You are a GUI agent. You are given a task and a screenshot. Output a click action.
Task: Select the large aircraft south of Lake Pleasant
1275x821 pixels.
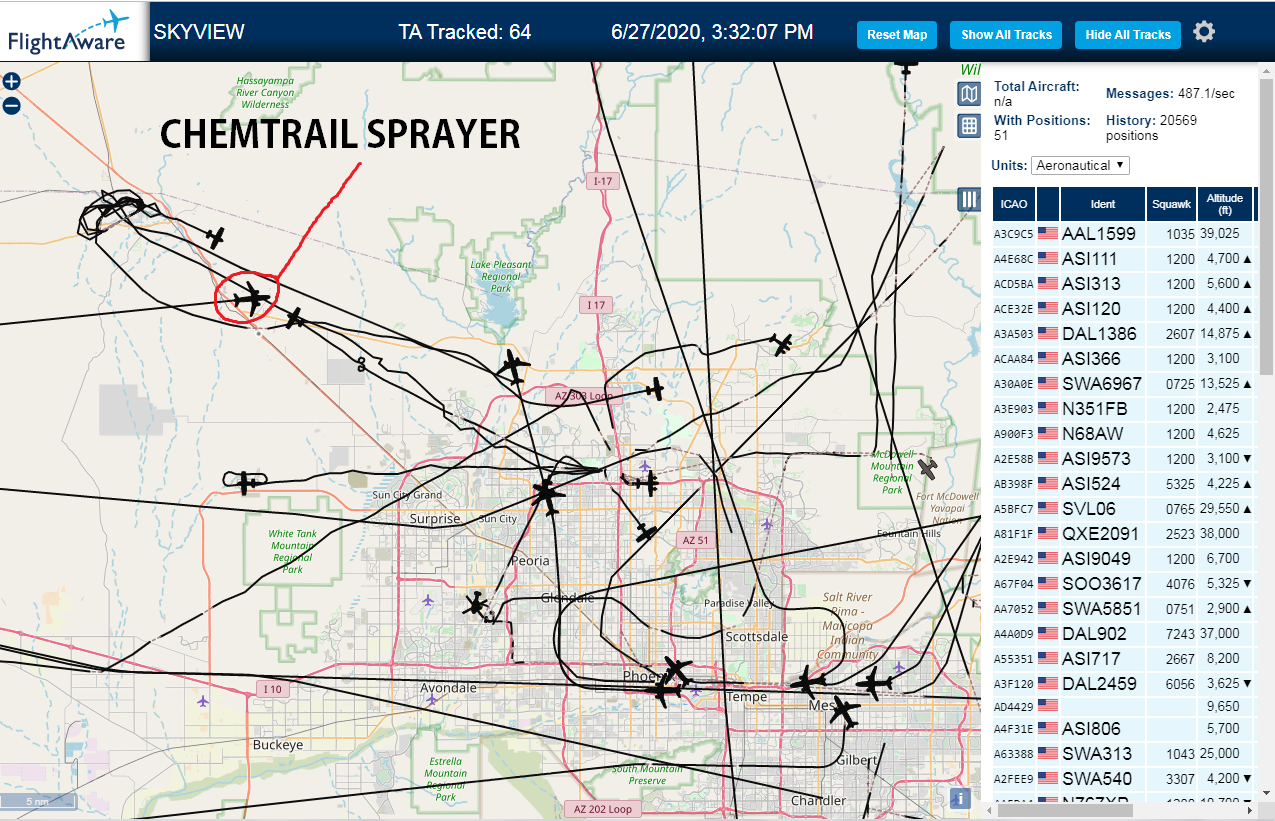tap(513, 367)
